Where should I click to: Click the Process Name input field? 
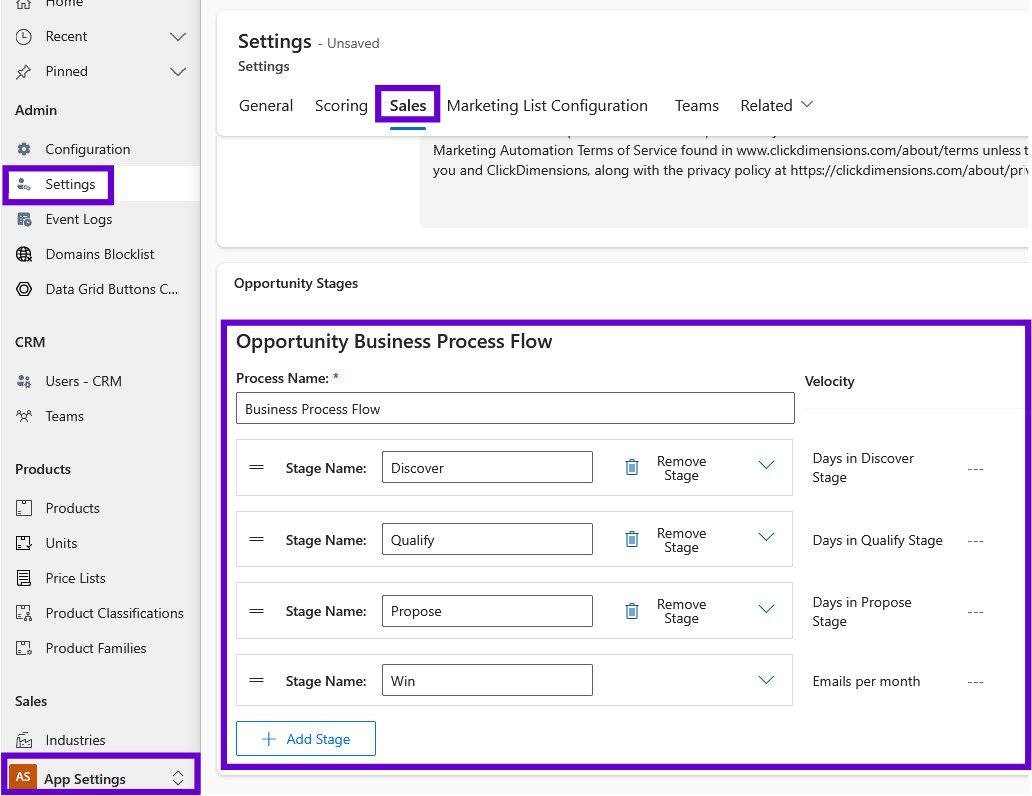tap(515, 408)
